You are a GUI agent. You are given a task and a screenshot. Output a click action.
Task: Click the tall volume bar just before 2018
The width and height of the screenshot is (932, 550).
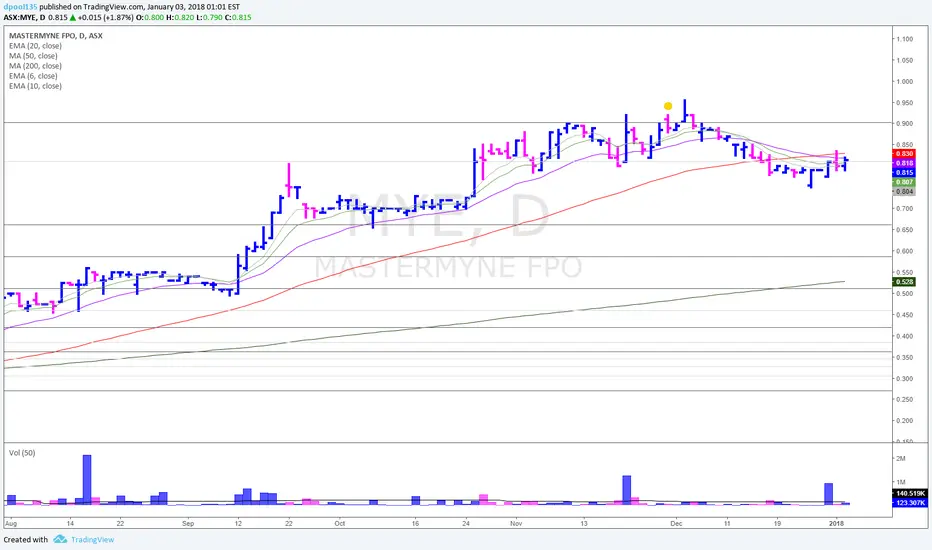pos(829,494)
